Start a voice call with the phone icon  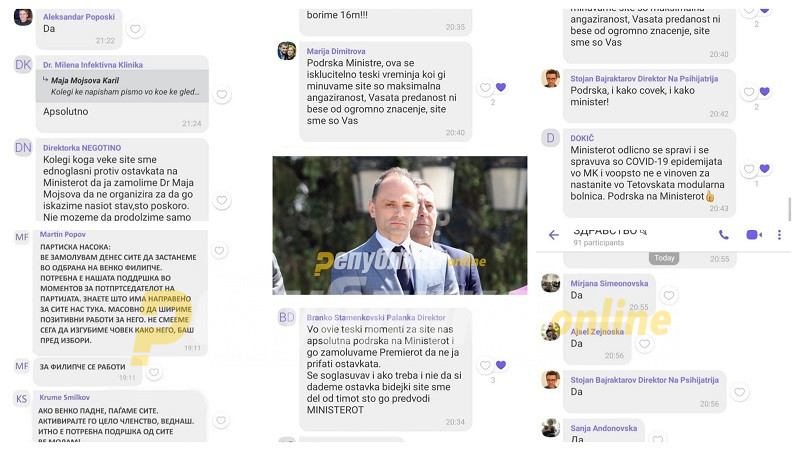[x=723, y=235]
